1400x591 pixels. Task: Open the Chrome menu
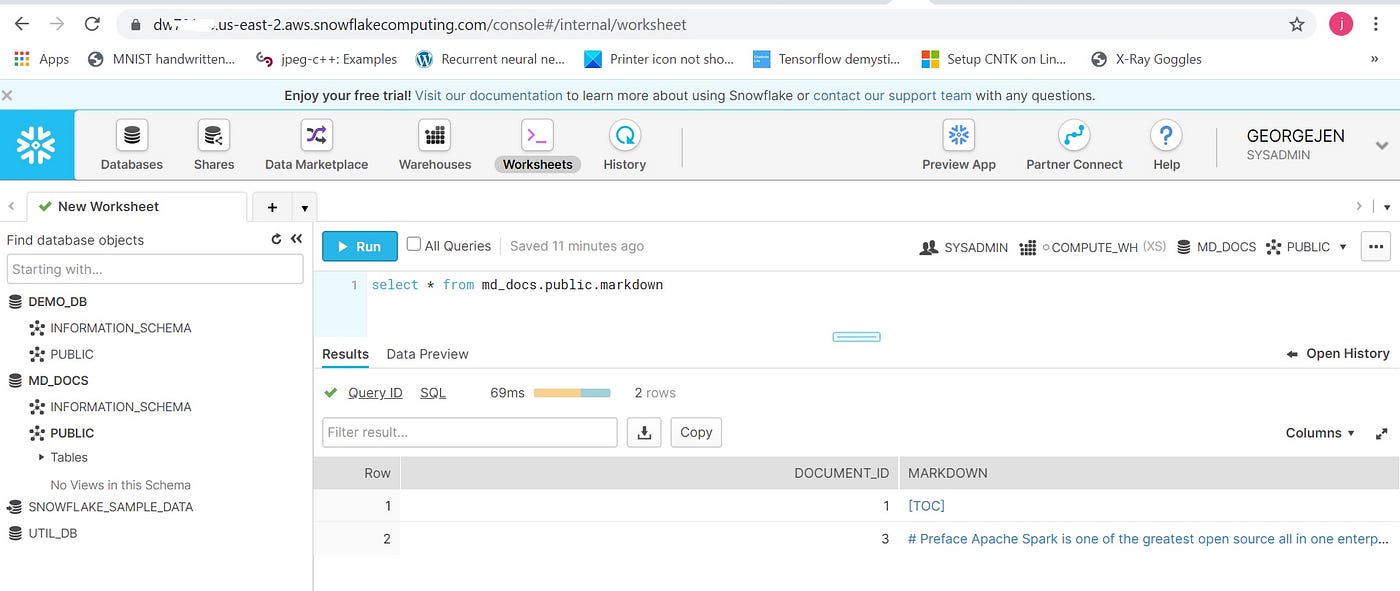[1377, 24]
